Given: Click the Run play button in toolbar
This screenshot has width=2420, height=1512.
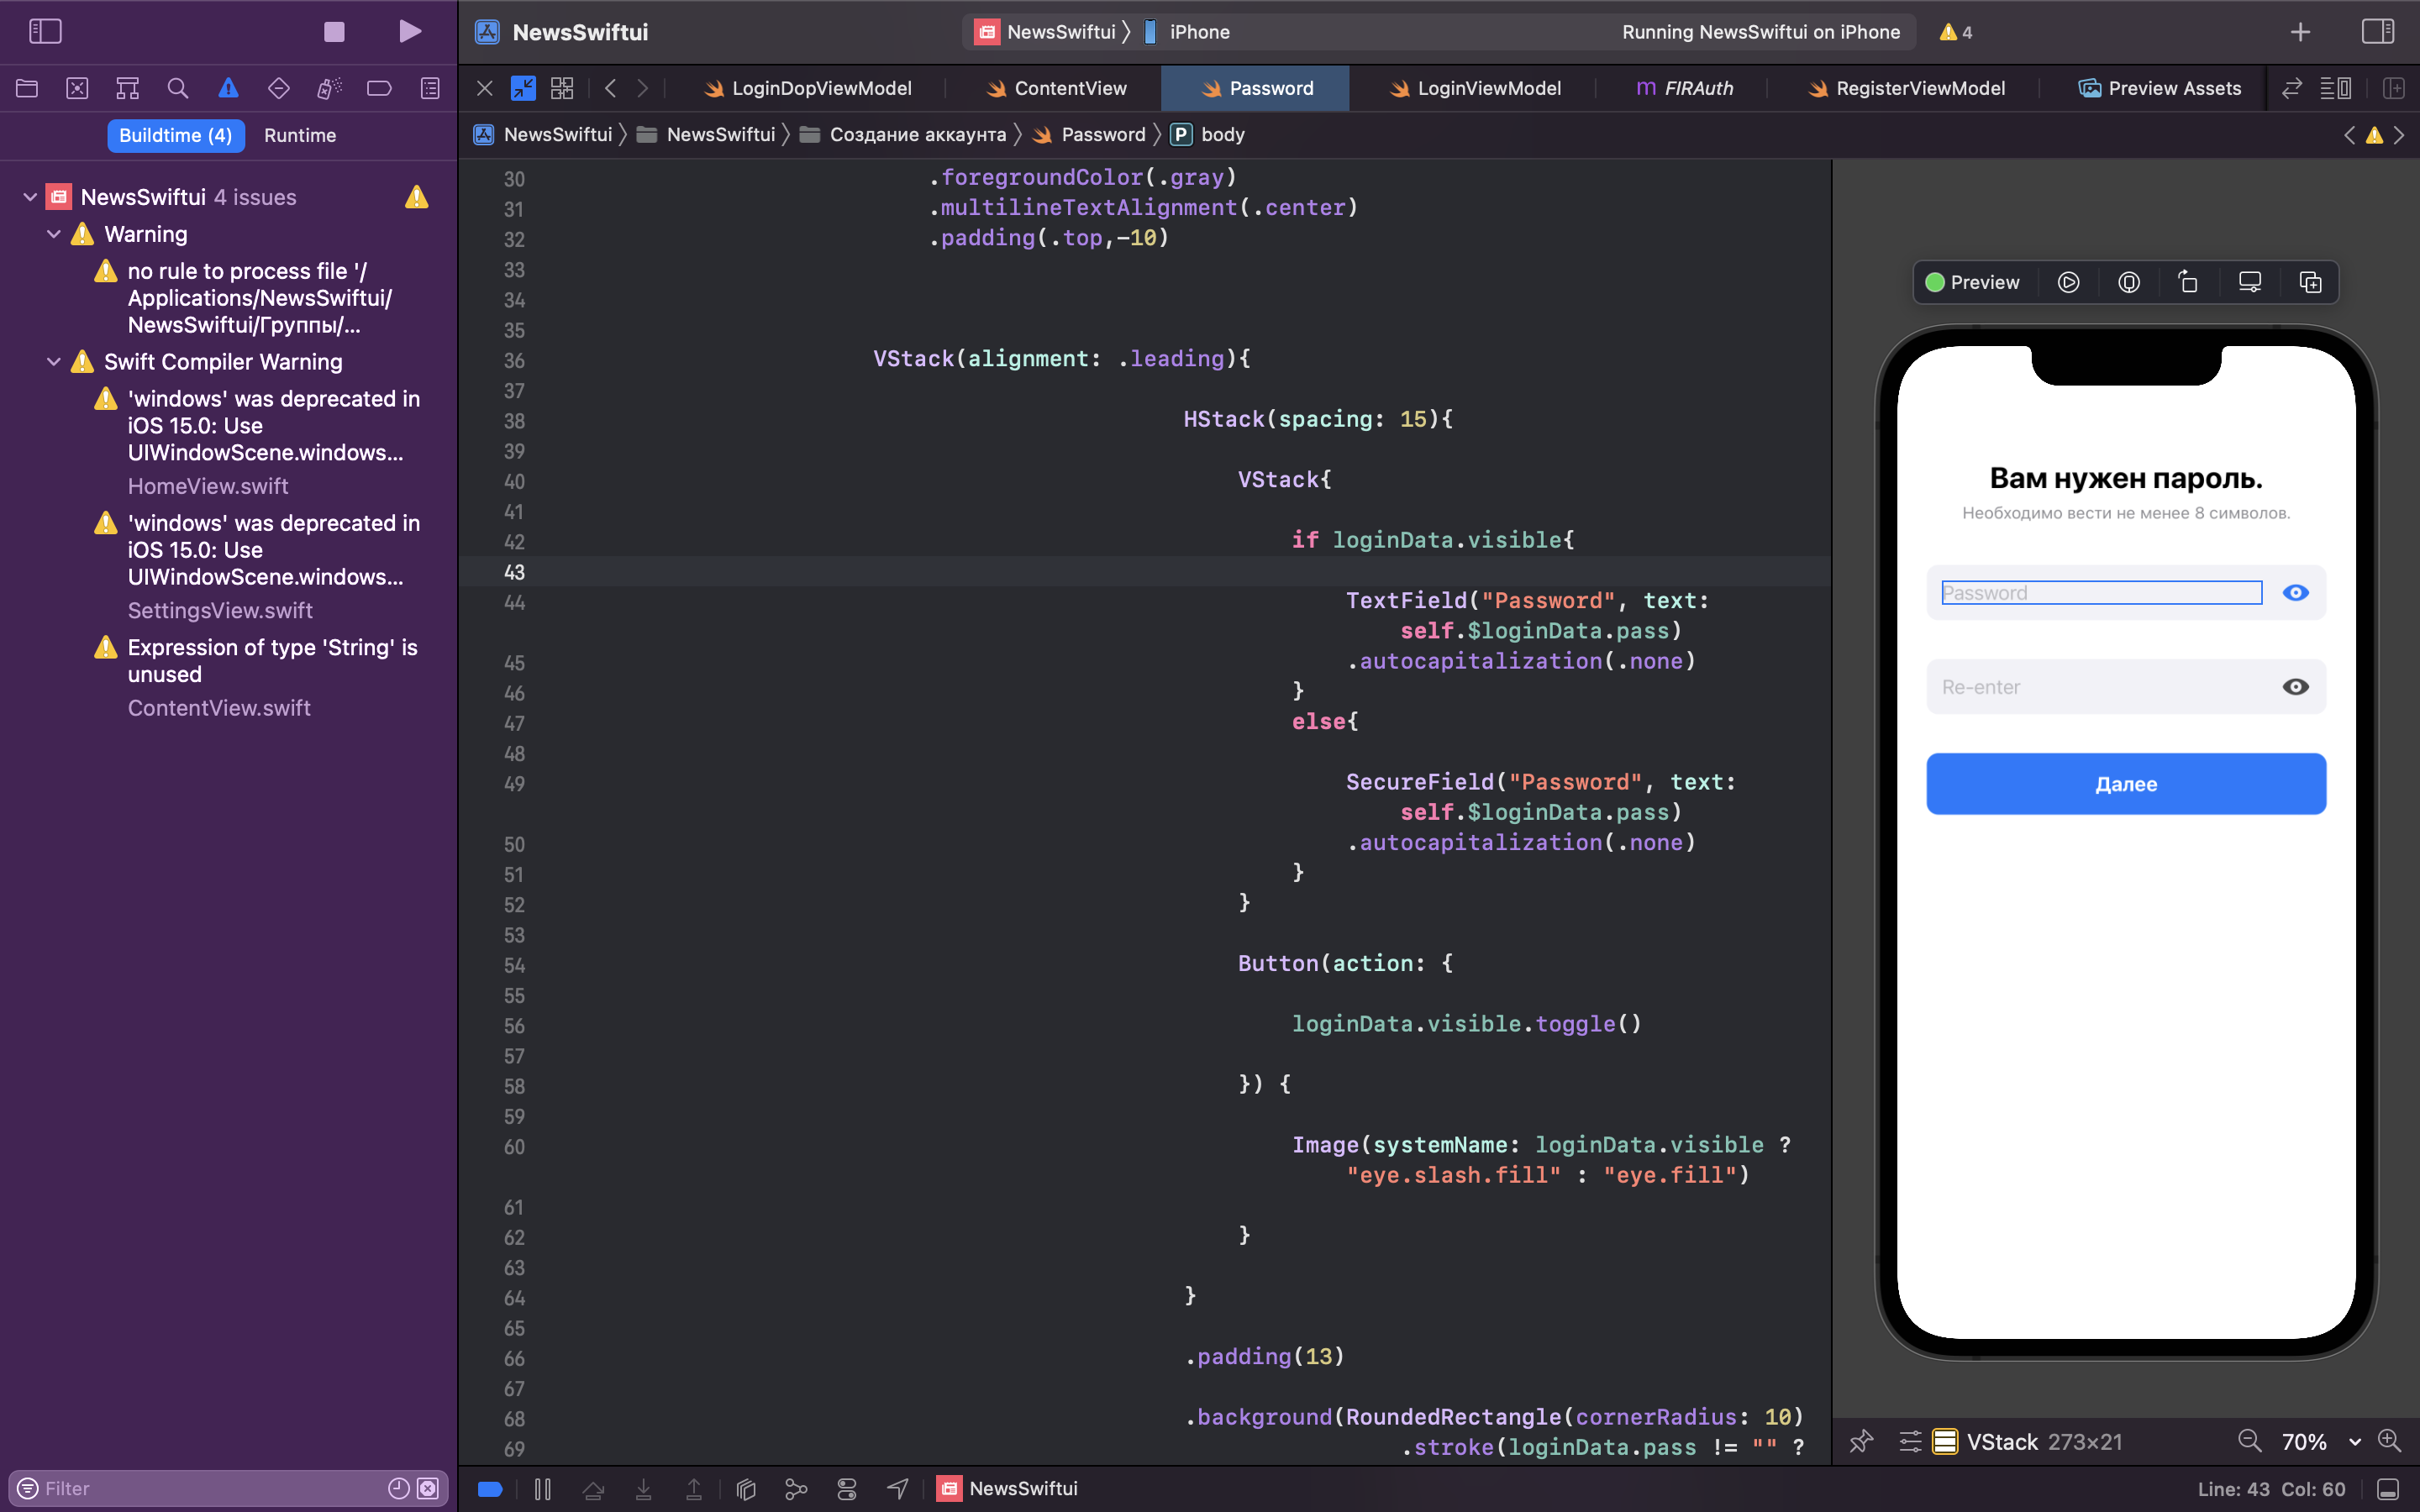Looking at the screenshot, I should pos(409,31).
